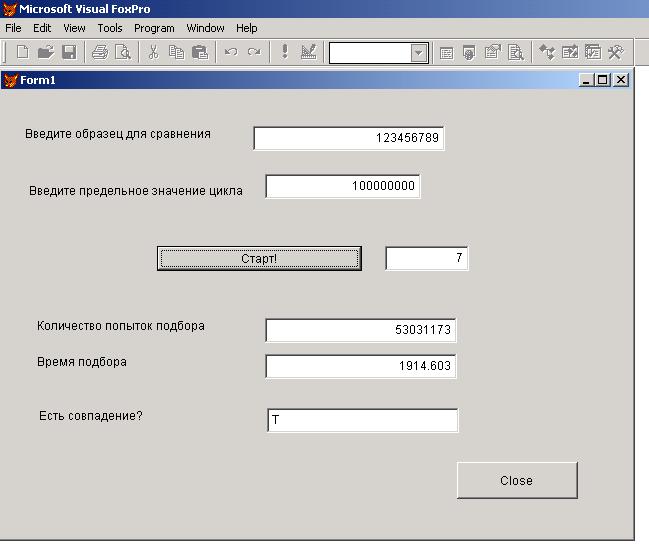649x560 pixels.
Task: Open the Tools menu
Action: [x=110, y=28]
